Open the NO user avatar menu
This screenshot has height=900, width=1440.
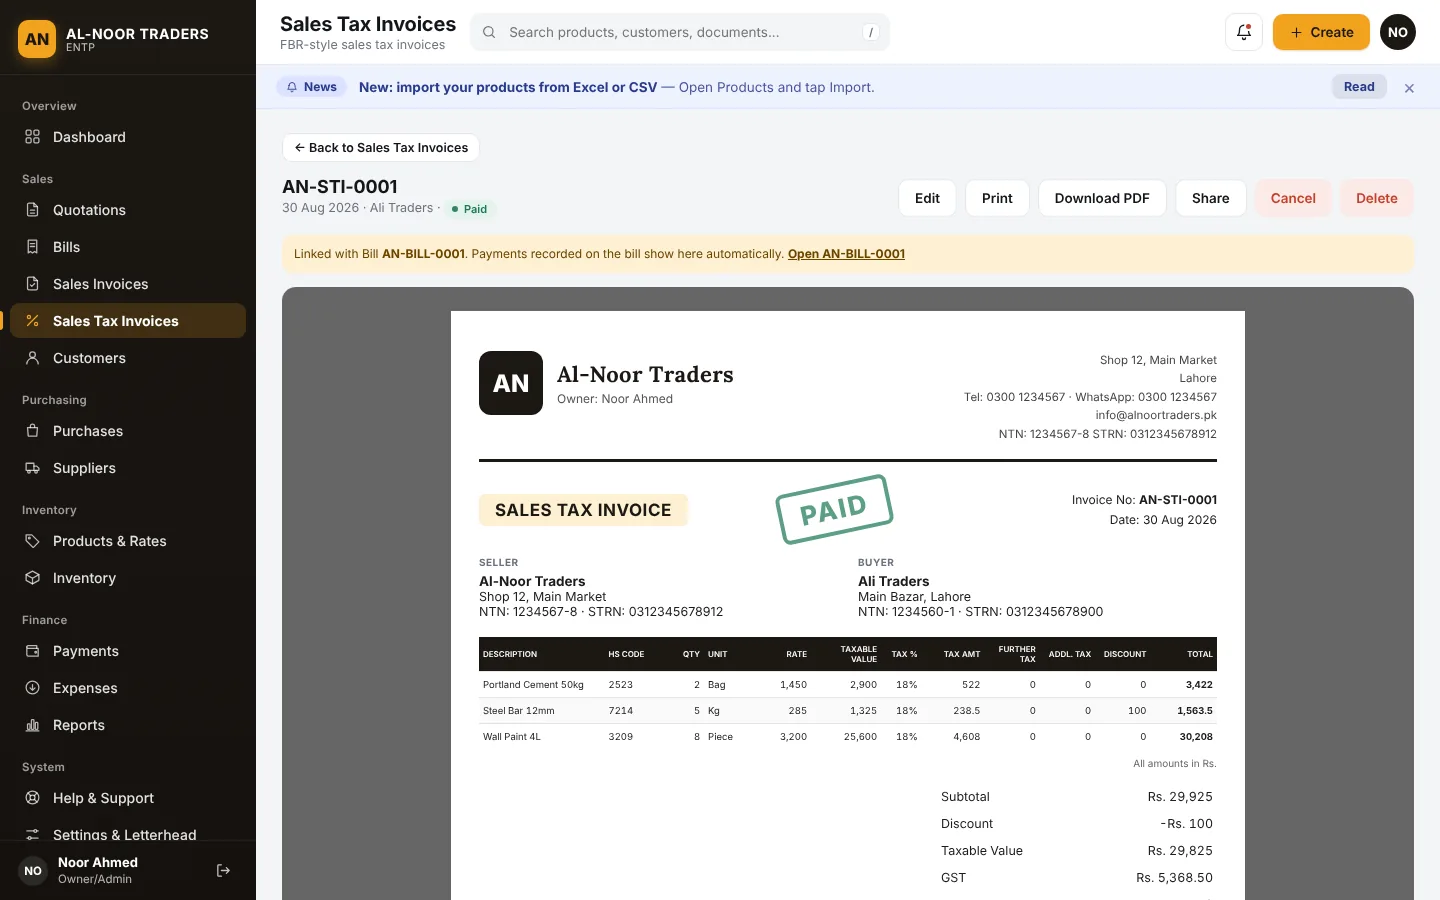click(x=1398, y=32)
